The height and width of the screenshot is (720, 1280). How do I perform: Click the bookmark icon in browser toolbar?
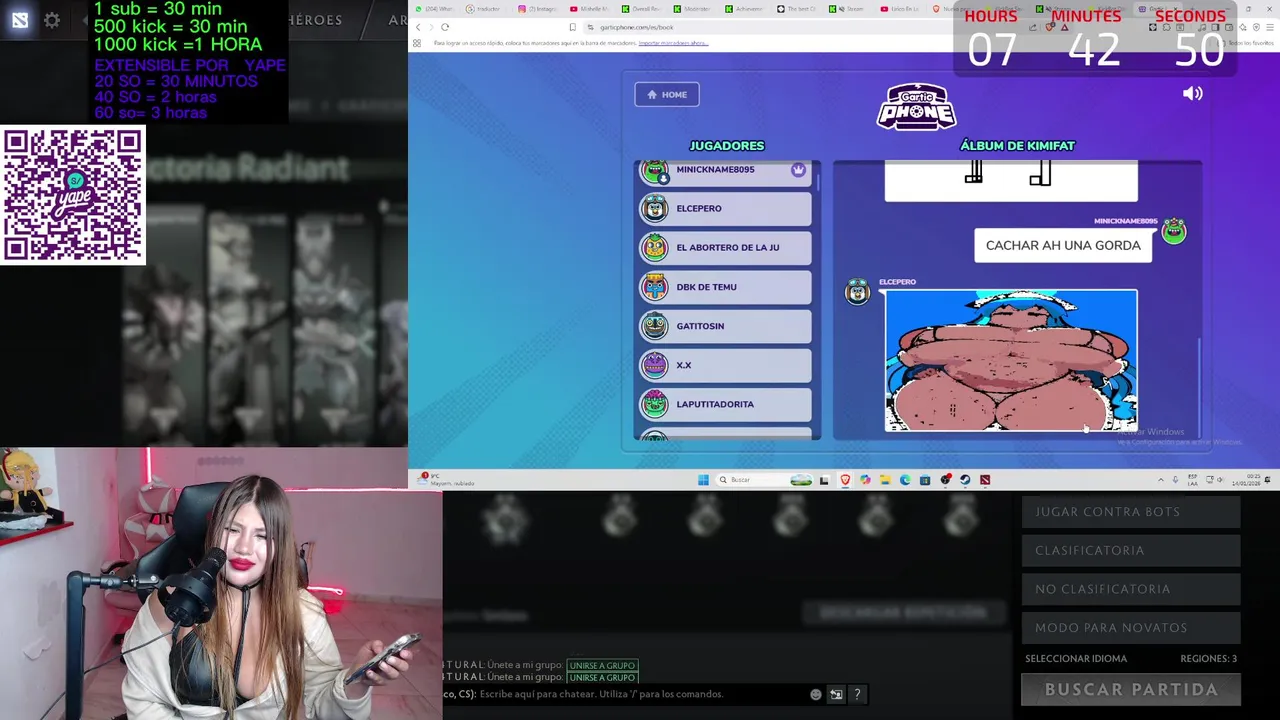[x=572, y=27]
